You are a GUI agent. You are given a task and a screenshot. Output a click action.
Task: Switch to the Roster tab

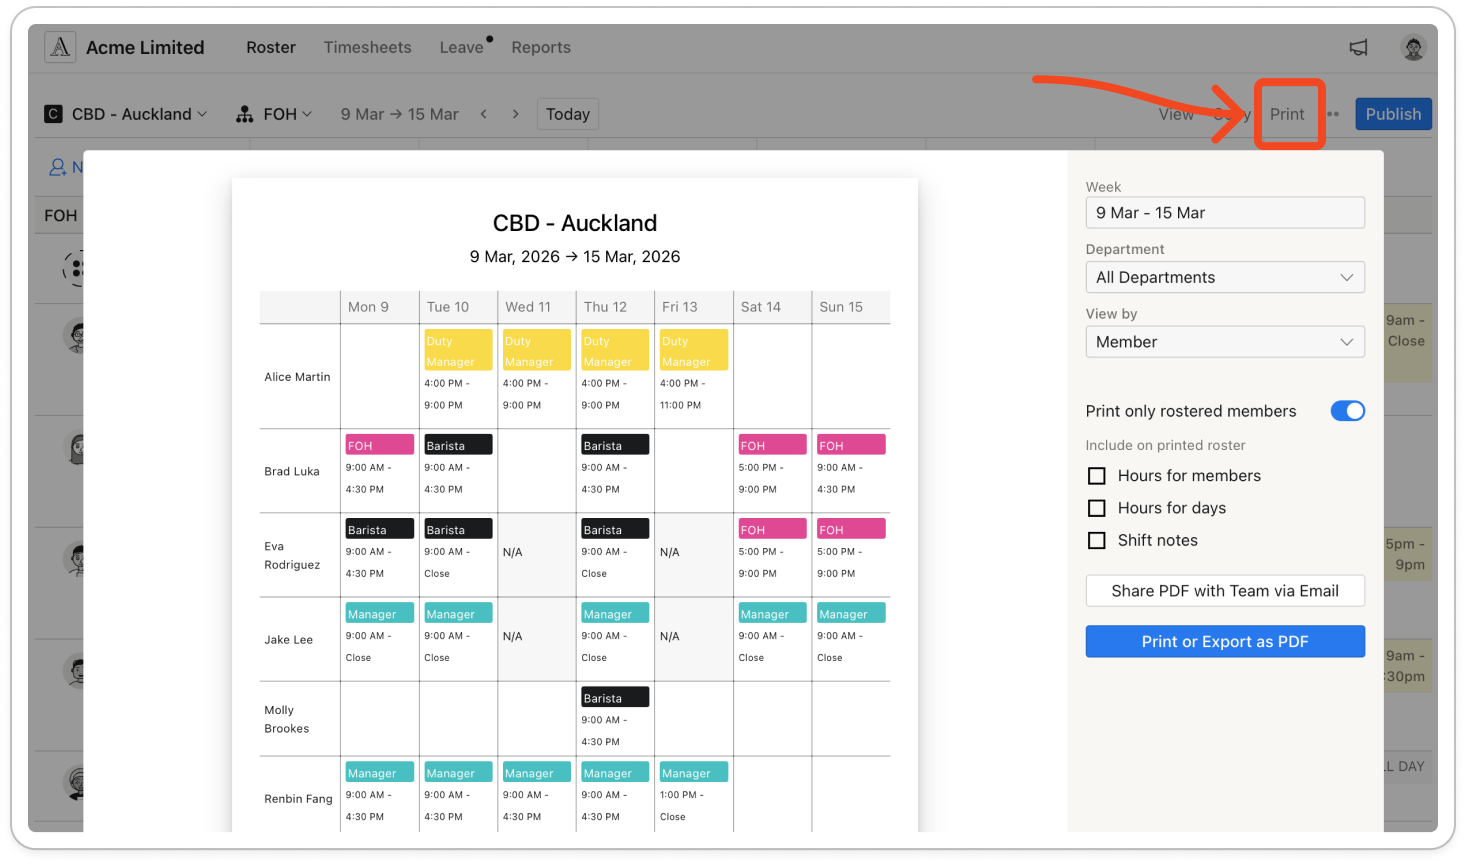pos(271,47)
